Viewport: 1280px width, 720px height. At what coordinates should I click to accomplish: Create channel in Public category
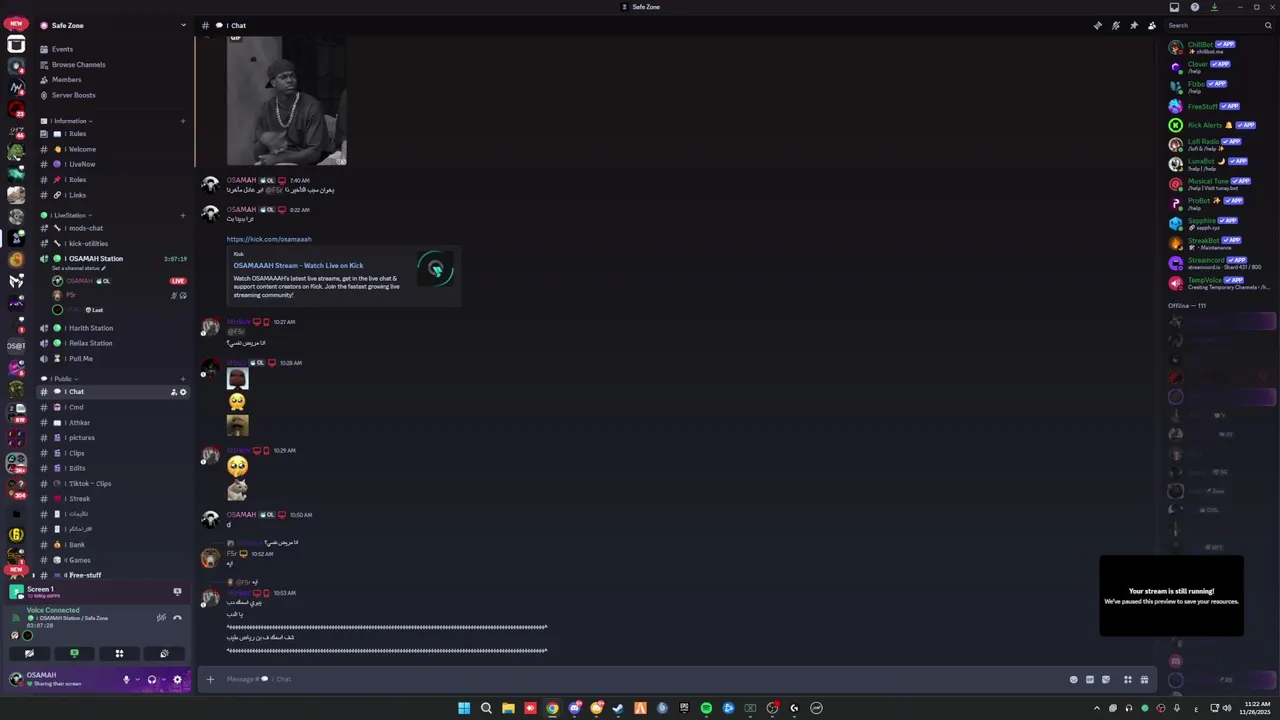tap(183, 379)
